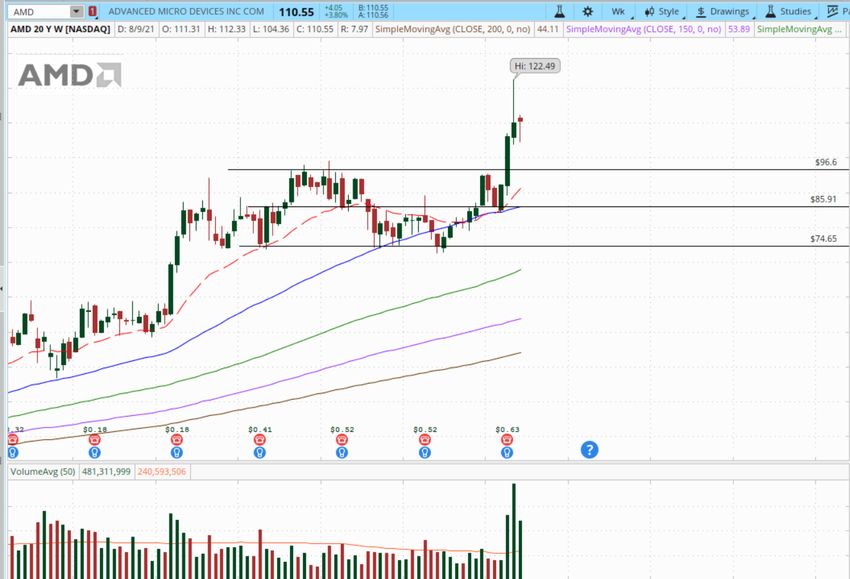Select SimpleMovingAvg (CLOSE, 150, 0, no) study label
This screenshot has height=579, width=850.
(643, 29)
